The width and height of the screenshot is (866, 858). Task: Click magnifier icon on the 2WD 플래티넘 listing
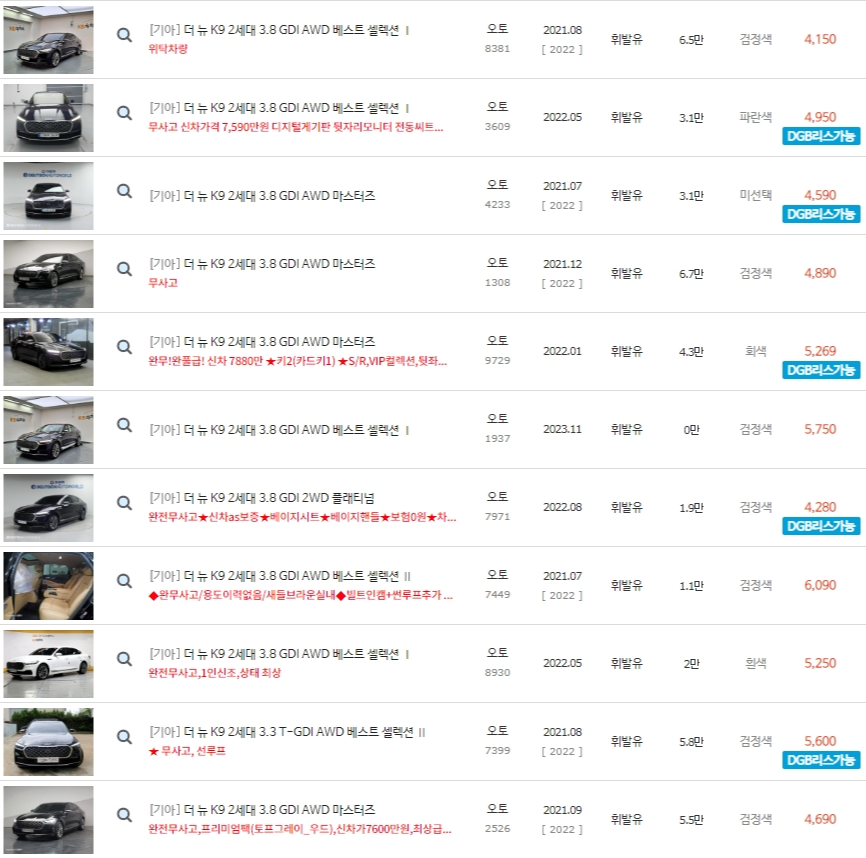click(124, 503)
